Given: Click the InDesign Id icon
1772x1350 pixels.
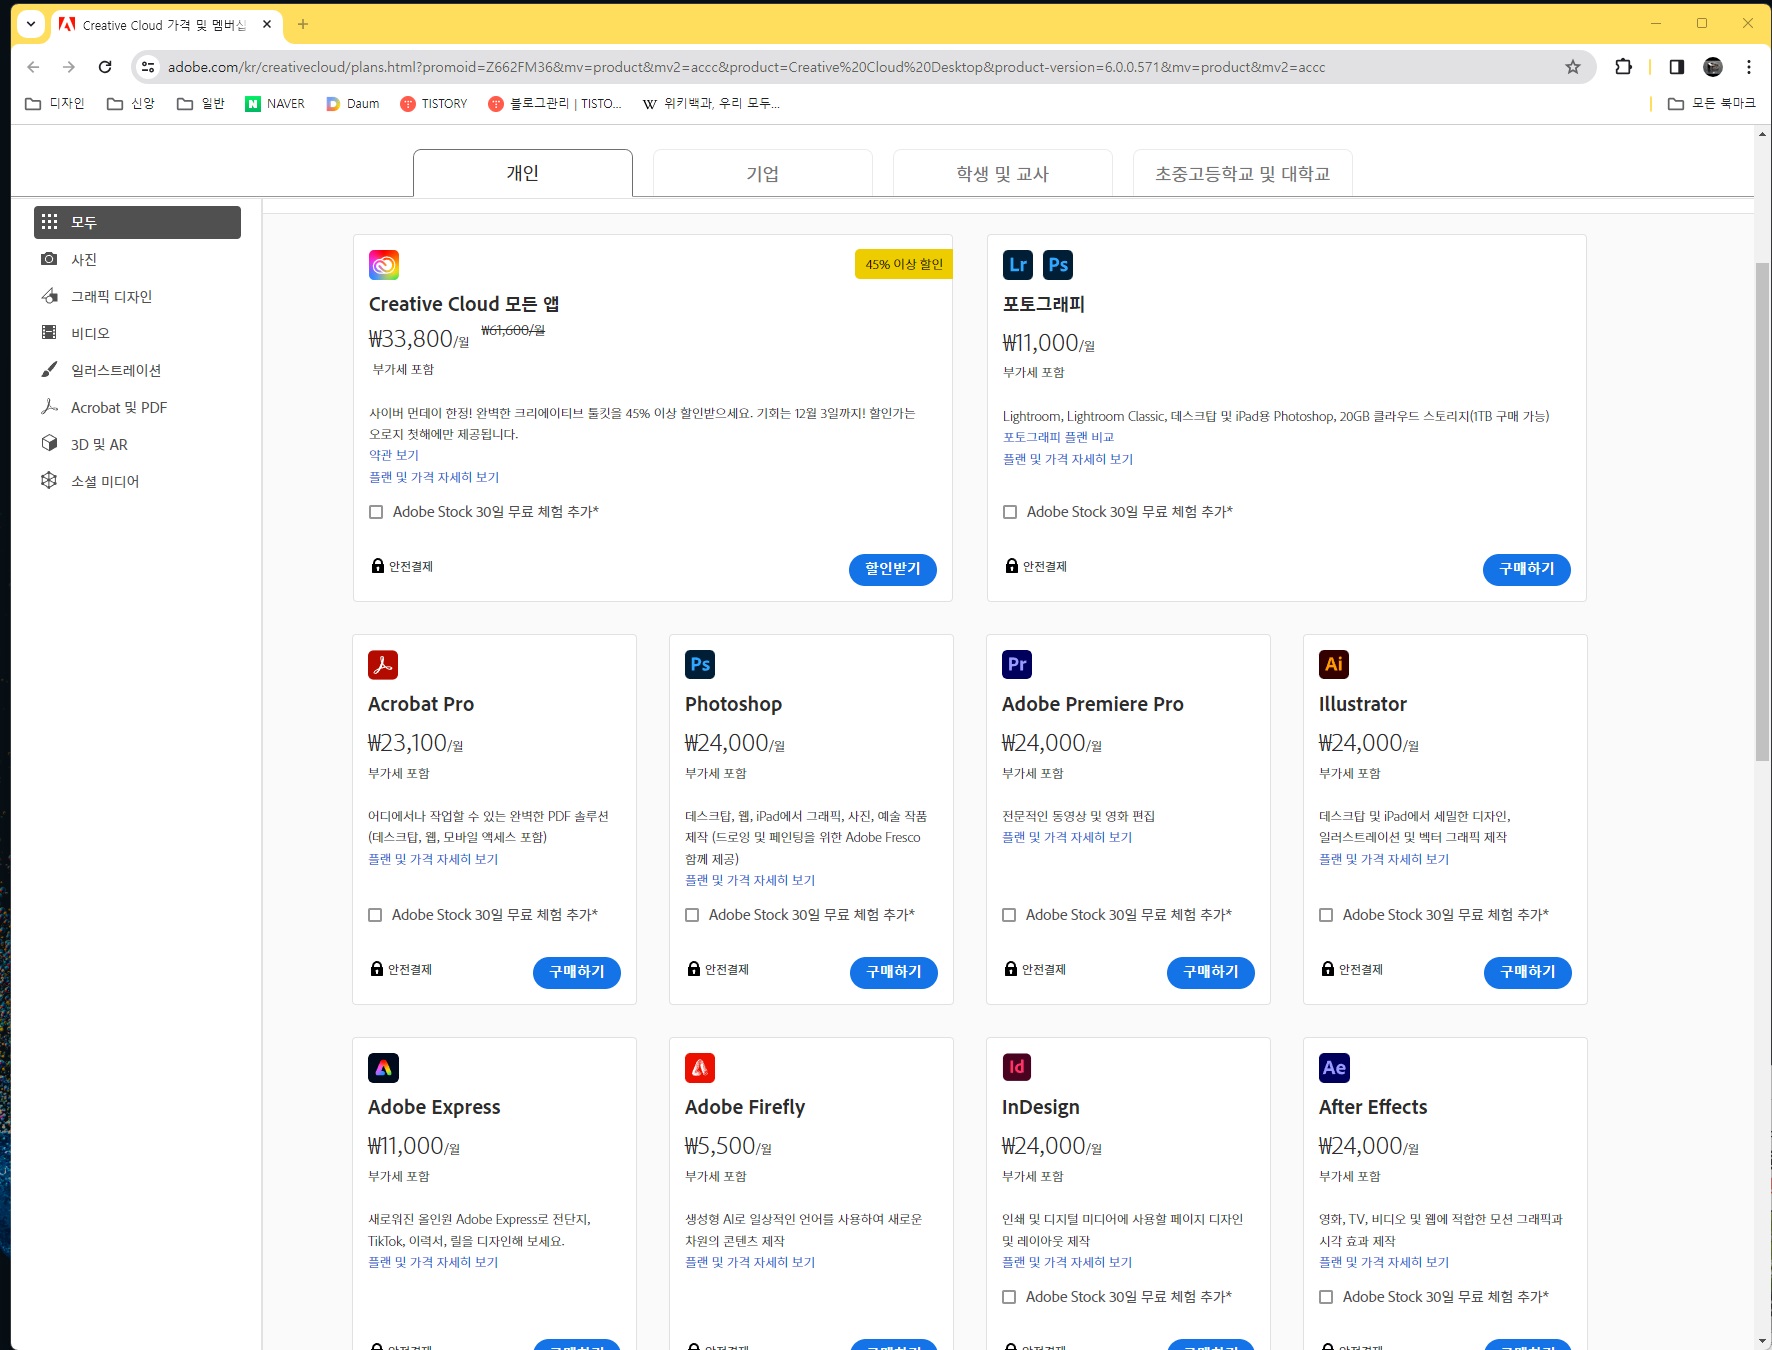Looking at the screenshot, I should coord(1017,1068).
